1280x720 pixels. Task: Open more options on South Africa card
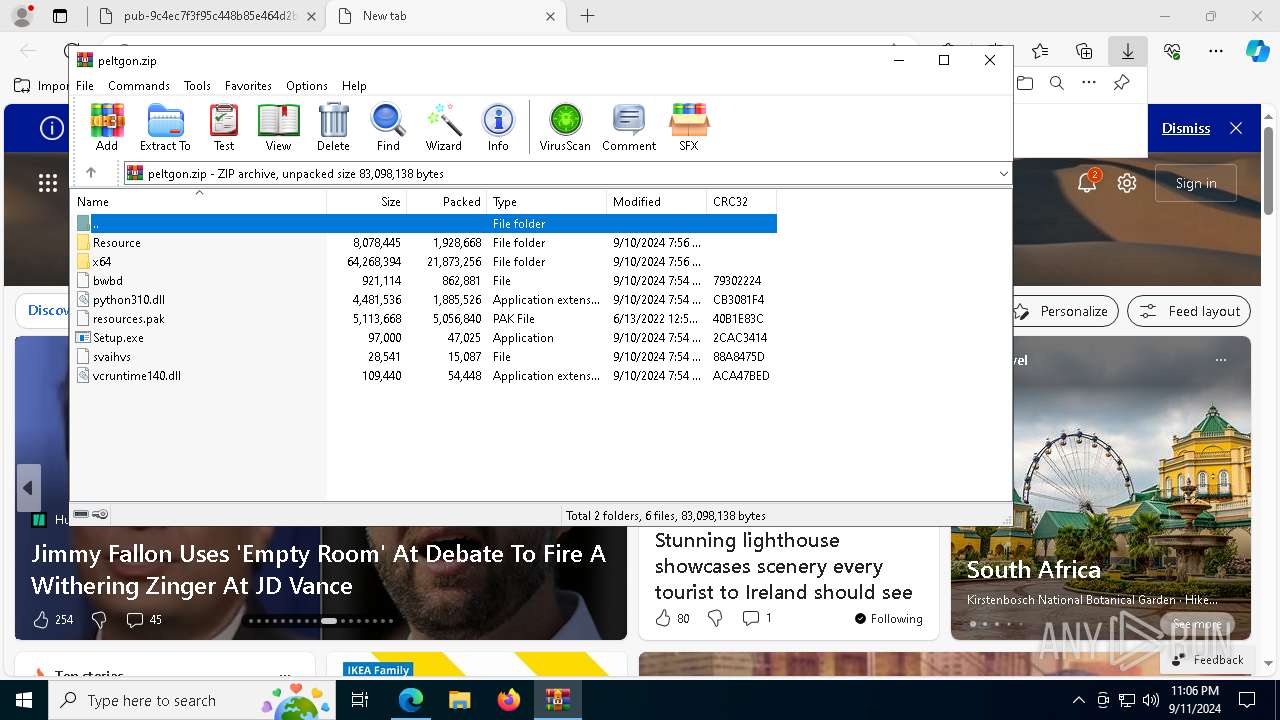[x=1220, y=360]
